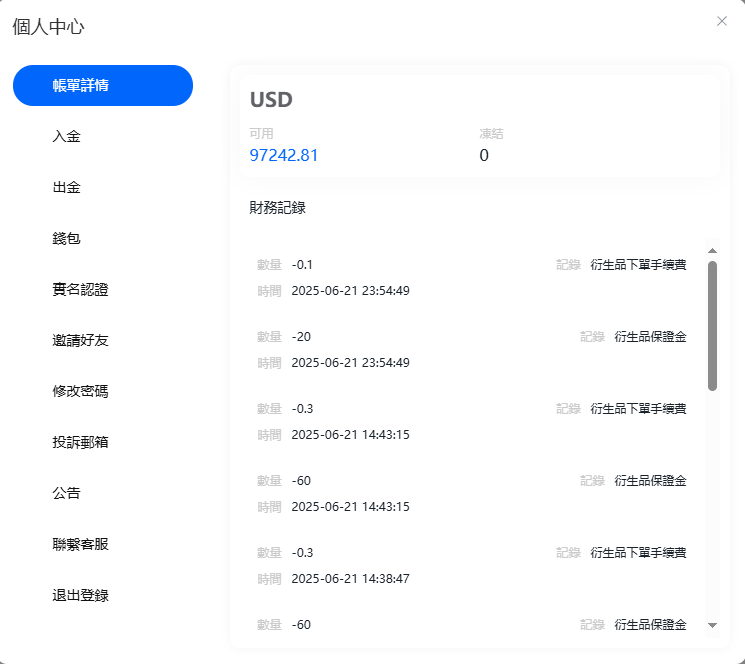Select the -20 衍生品保證金 record
Screen dimensions: 745x664
(471, 349)
